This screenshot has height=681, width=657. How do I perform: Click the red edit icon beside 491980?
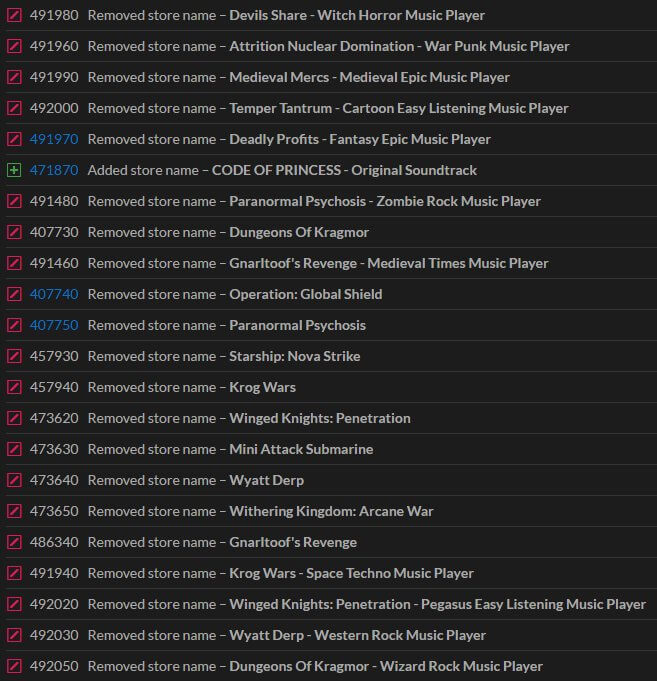tap(14, 16)
